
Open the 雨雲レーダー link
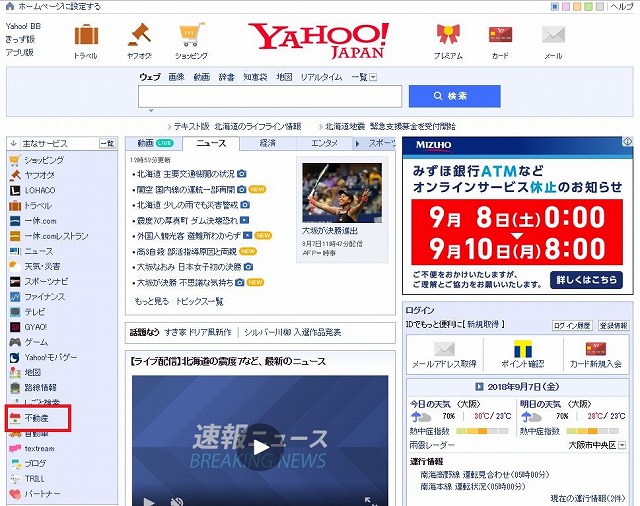(432, 445)
